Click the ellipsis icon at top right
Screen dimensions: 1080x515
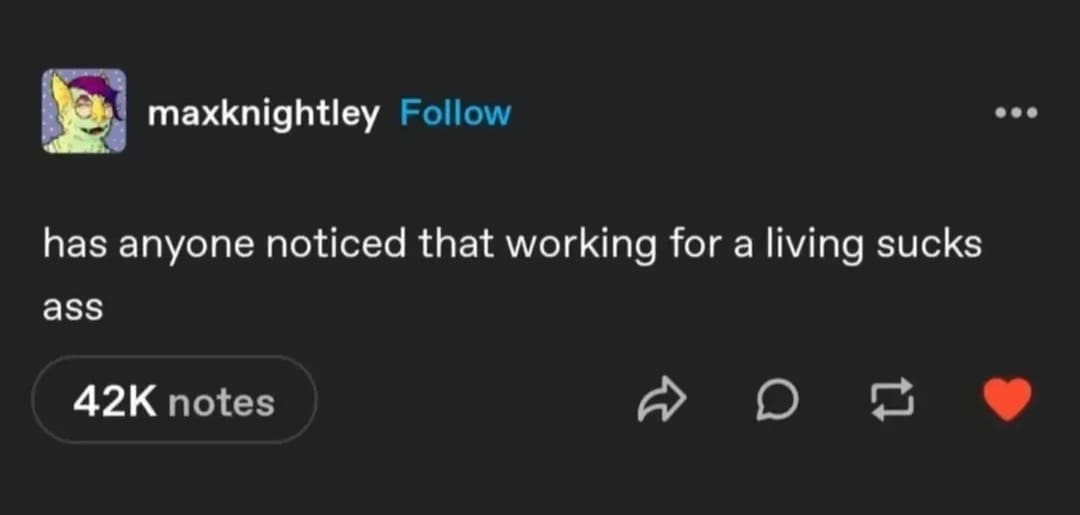[x=1018, y=112]
